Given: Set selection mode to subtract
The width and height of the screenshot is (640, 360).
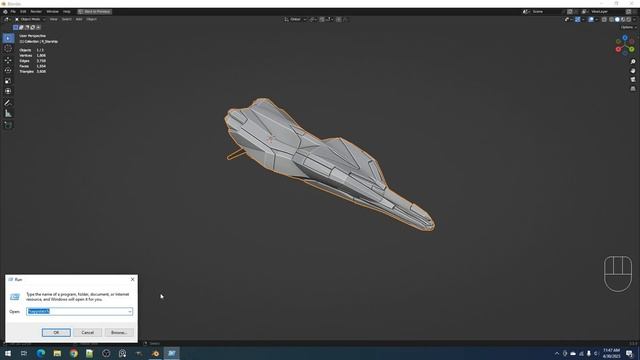Looking at the screenshot, I should pyautogui.click(x=27, y=27).
